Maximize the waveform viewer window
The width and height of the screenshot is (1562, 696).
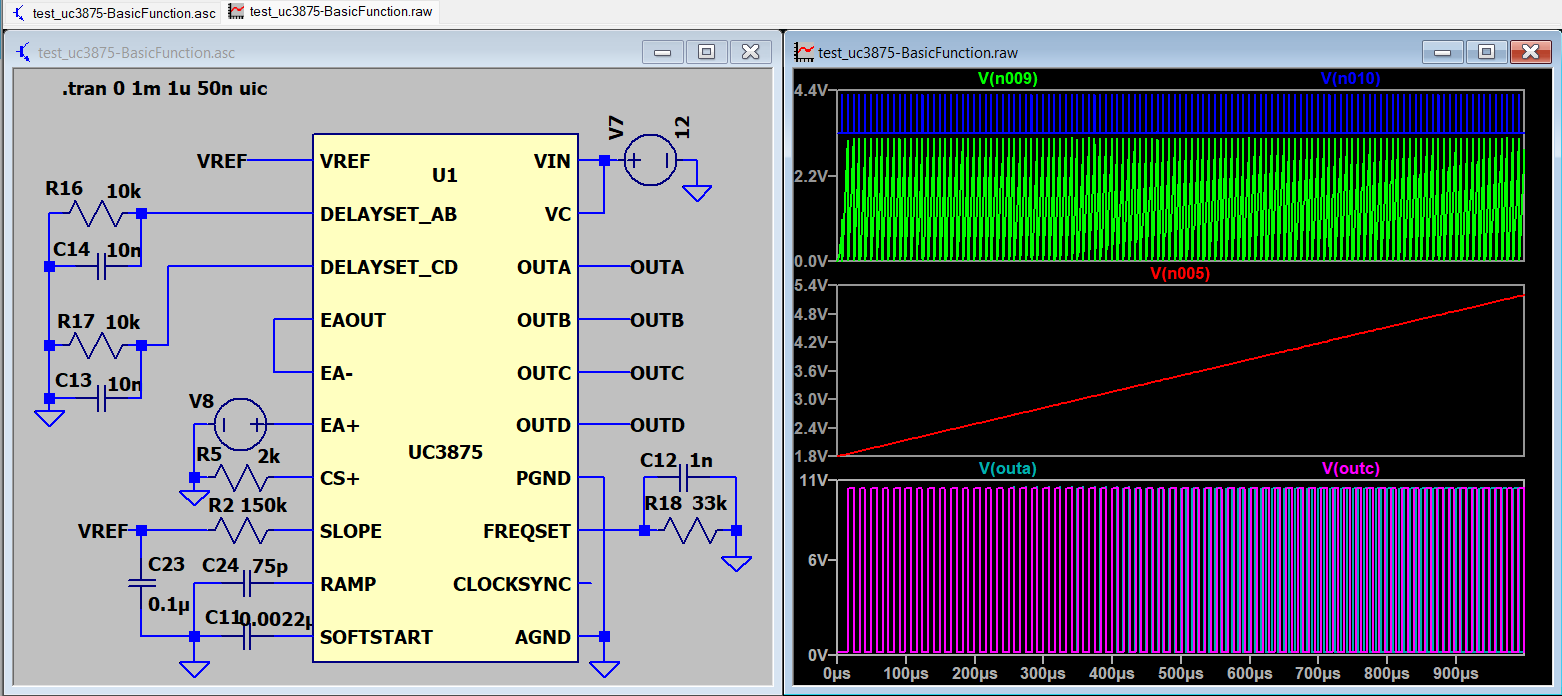coord(1486,52)
